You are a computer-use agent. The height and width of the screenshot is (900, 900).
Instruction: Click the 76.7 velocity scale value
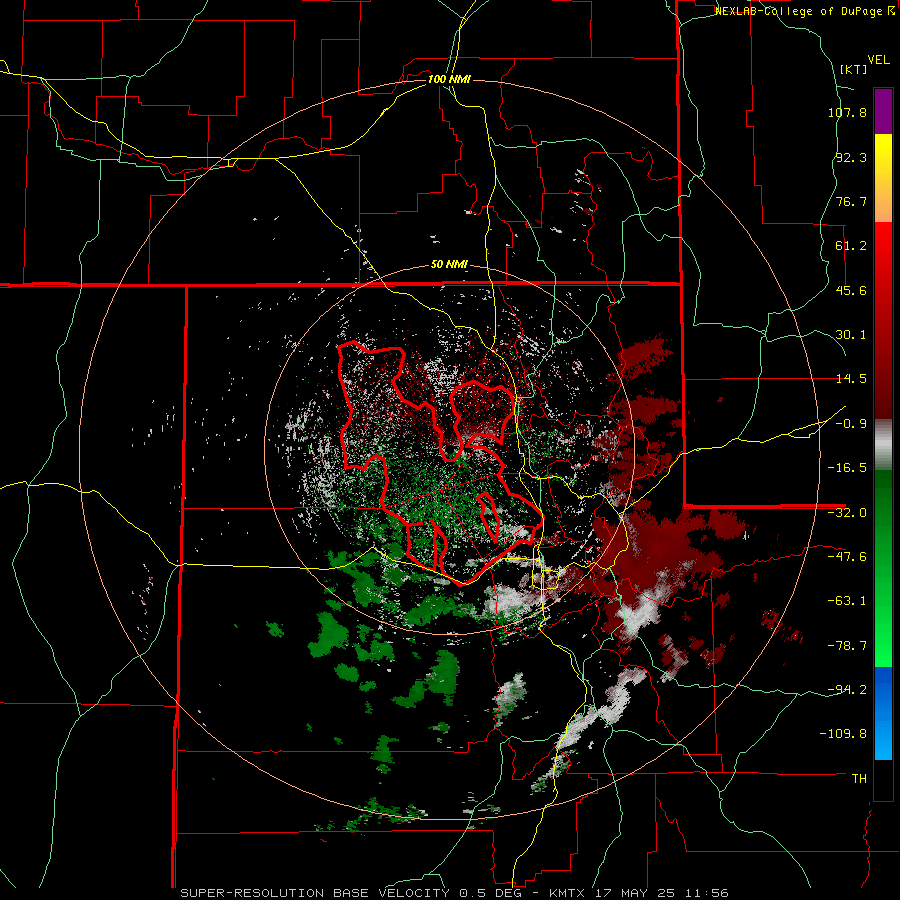click(x=851, y=201)
